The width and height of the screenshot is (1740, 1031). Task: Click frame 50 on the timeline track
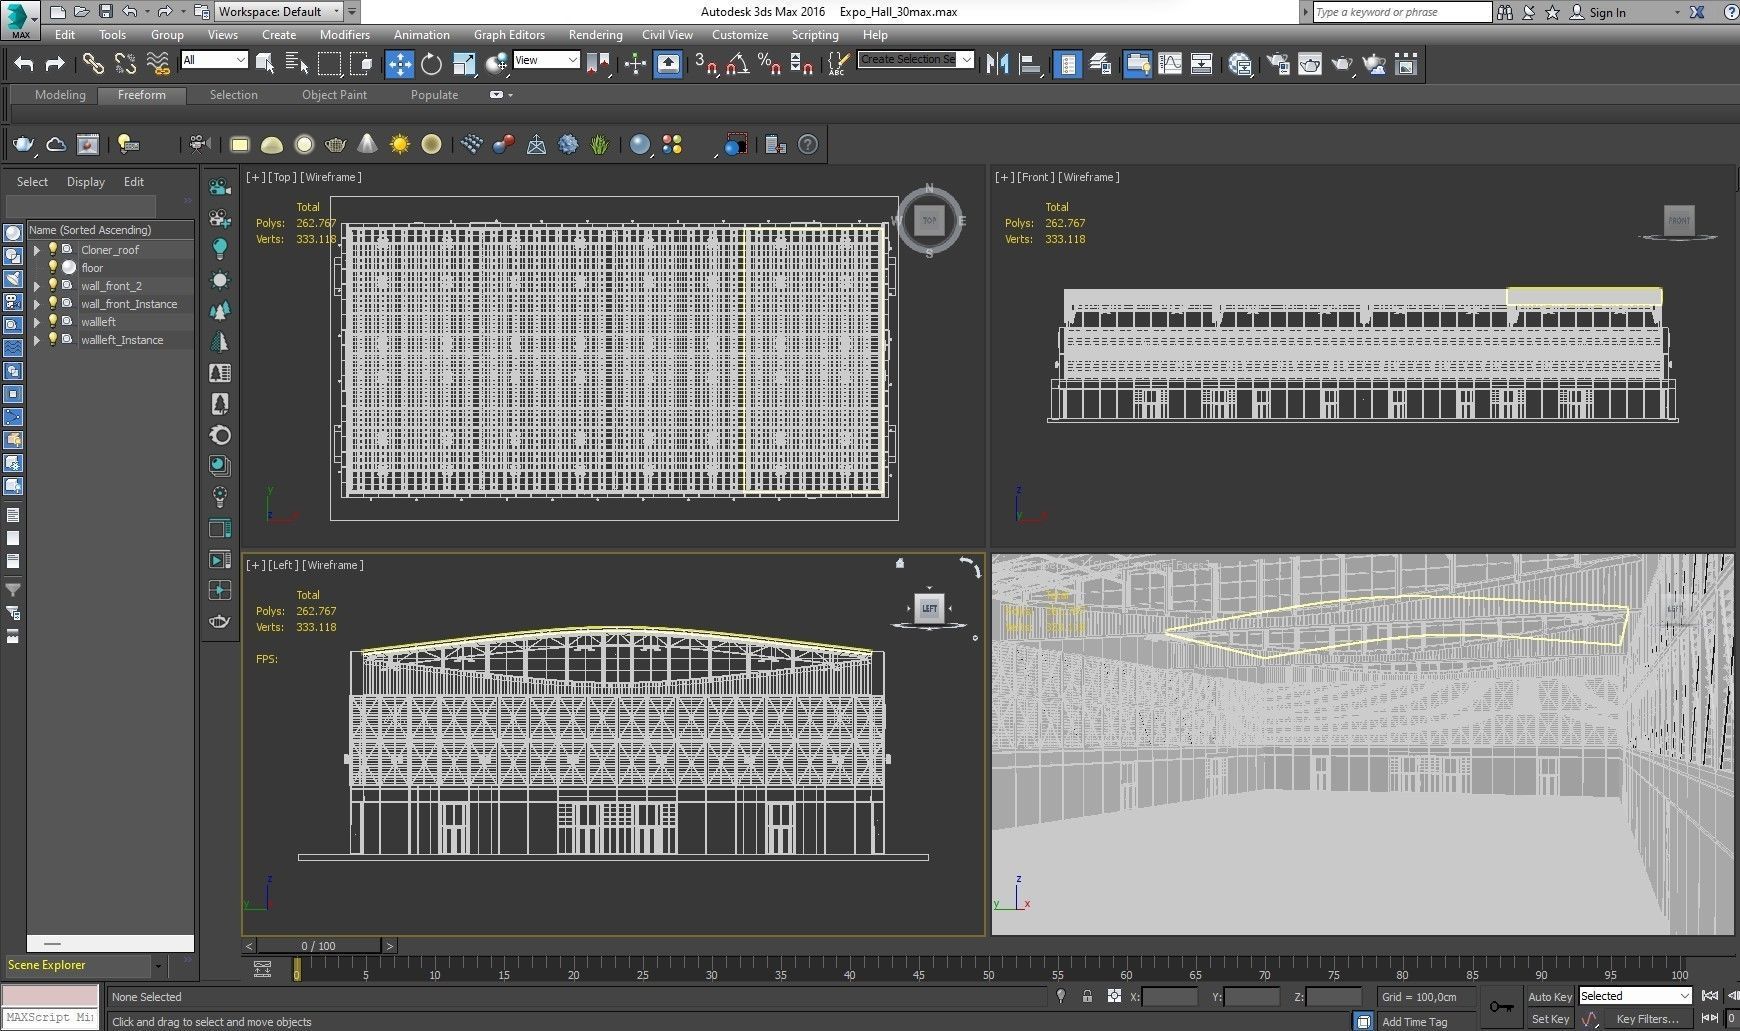pyautogui.click(x=988, y=970)
